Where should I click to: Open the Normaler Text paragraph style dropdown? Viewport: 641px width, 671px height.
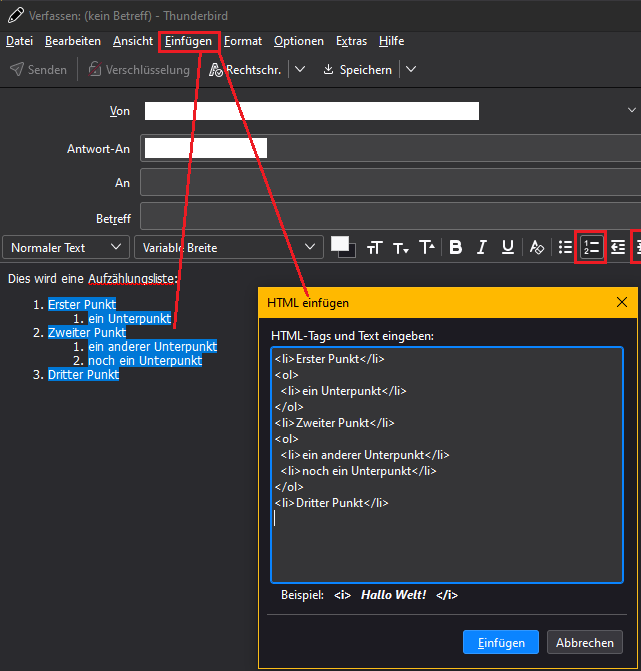coord(66,247)
